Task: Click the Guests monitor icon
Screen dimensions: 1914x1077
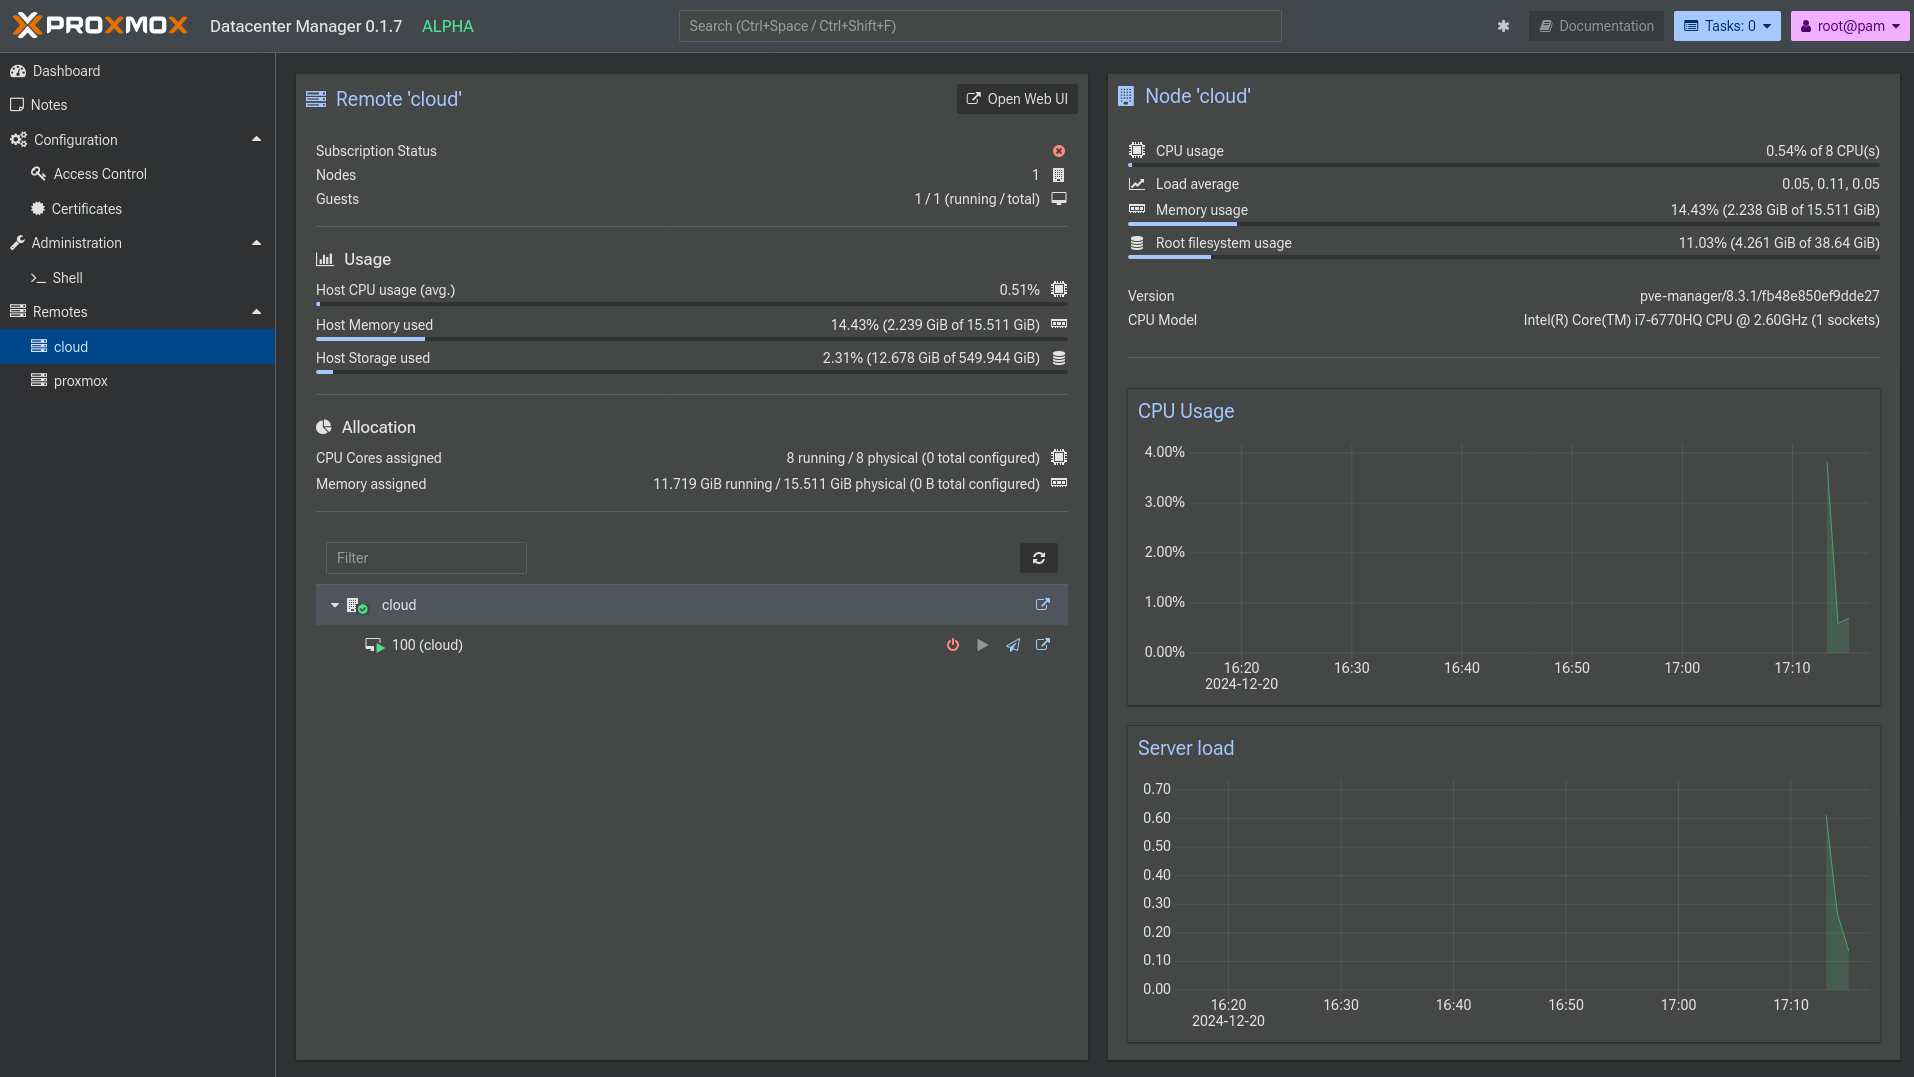Action: 1059,199
